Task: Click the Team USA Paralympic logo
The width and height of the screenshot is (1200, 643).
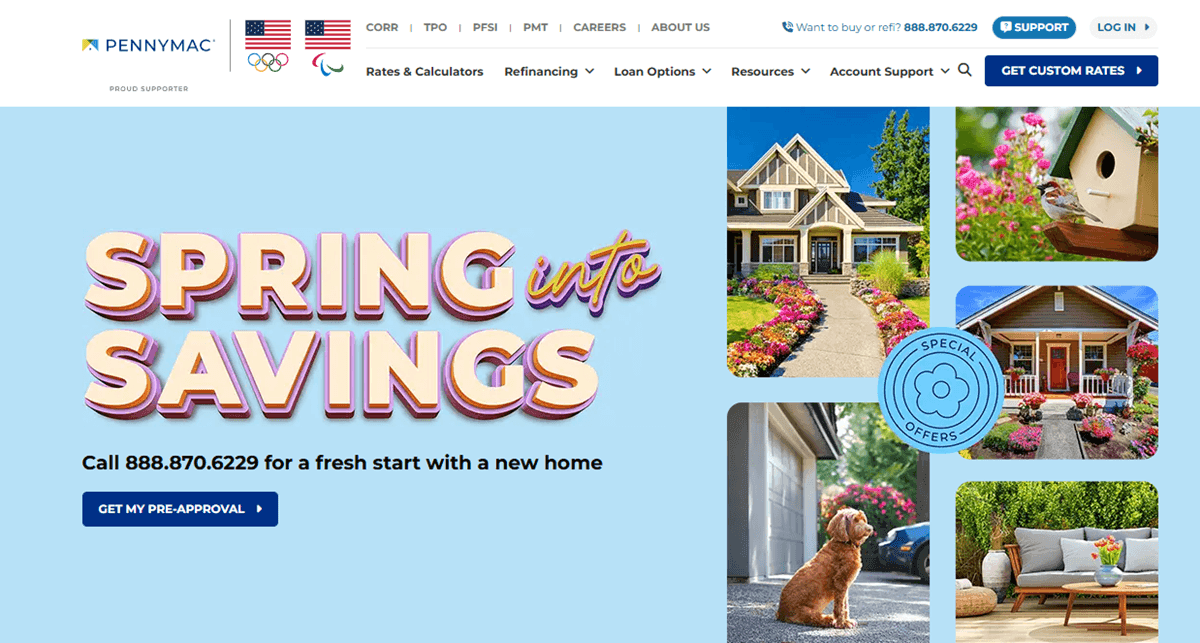Action: [328, 48]
